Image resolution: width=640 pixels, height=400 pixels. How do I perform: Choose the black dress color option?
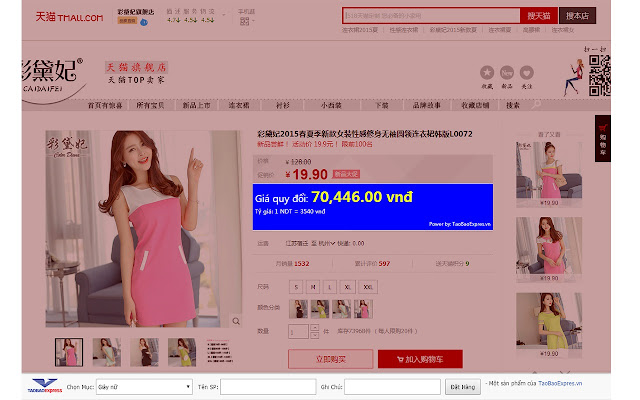298,309
